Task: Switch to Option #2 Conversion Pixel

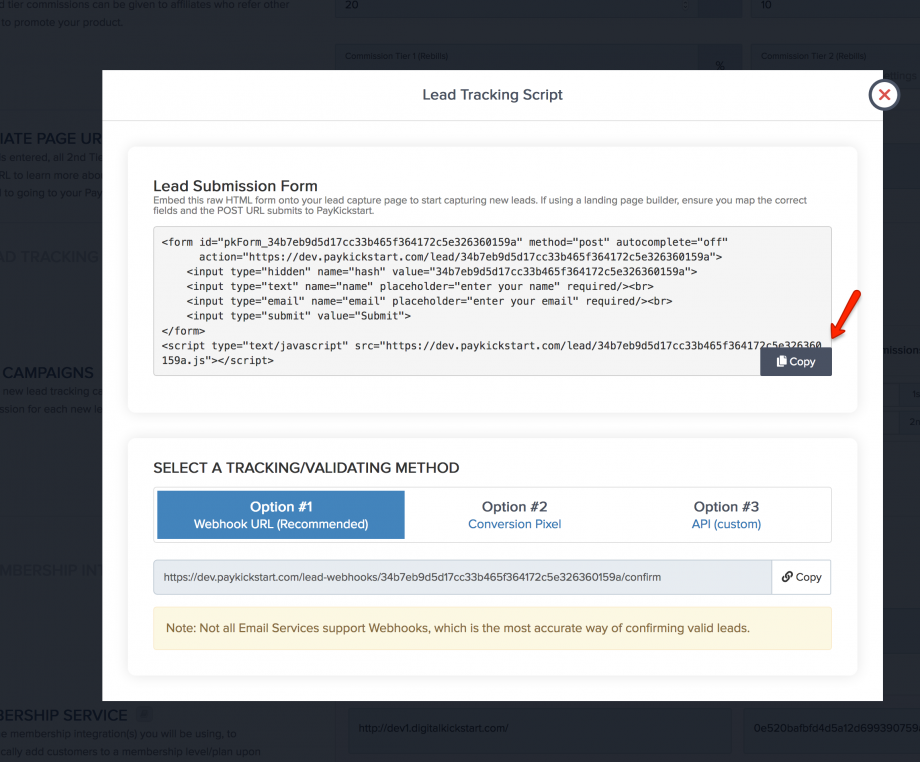Action: pyautogui.click(x=515, y=514)
